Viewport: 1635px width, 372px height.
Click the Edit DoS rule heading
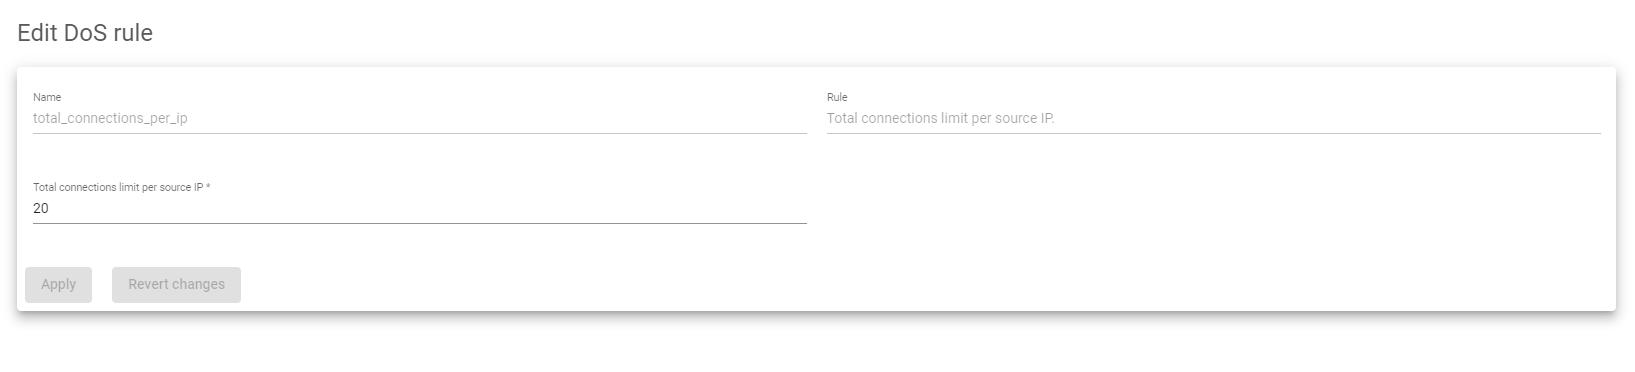click(x=85, y=33)
